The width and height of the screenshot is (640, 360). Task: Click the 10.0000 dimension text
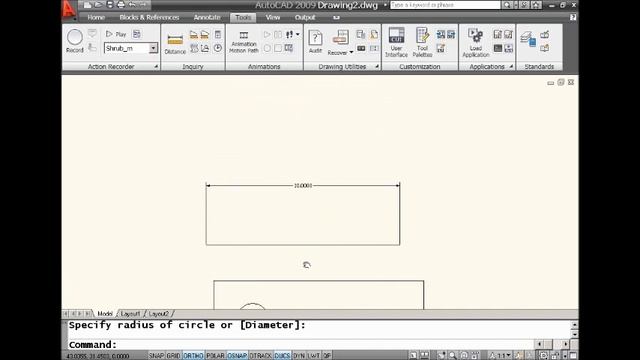click(303, 186)
